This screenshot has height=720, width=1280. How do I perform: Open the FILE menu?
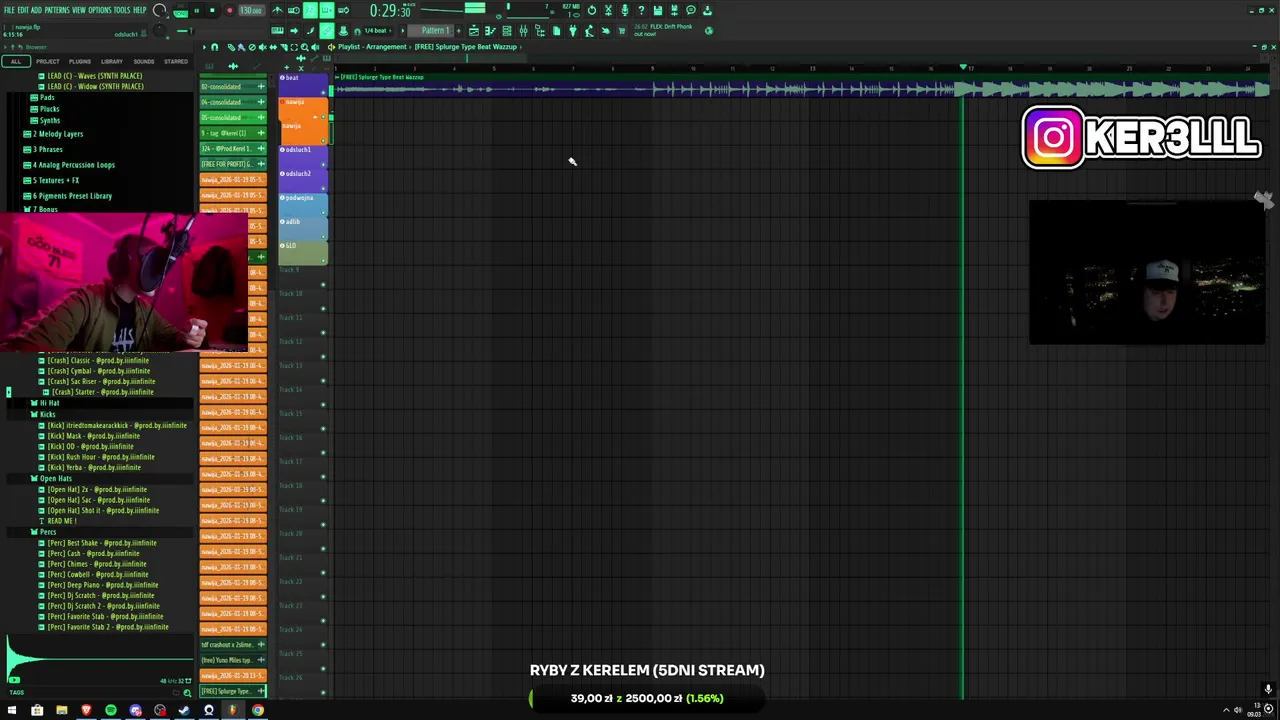point(10,10)
